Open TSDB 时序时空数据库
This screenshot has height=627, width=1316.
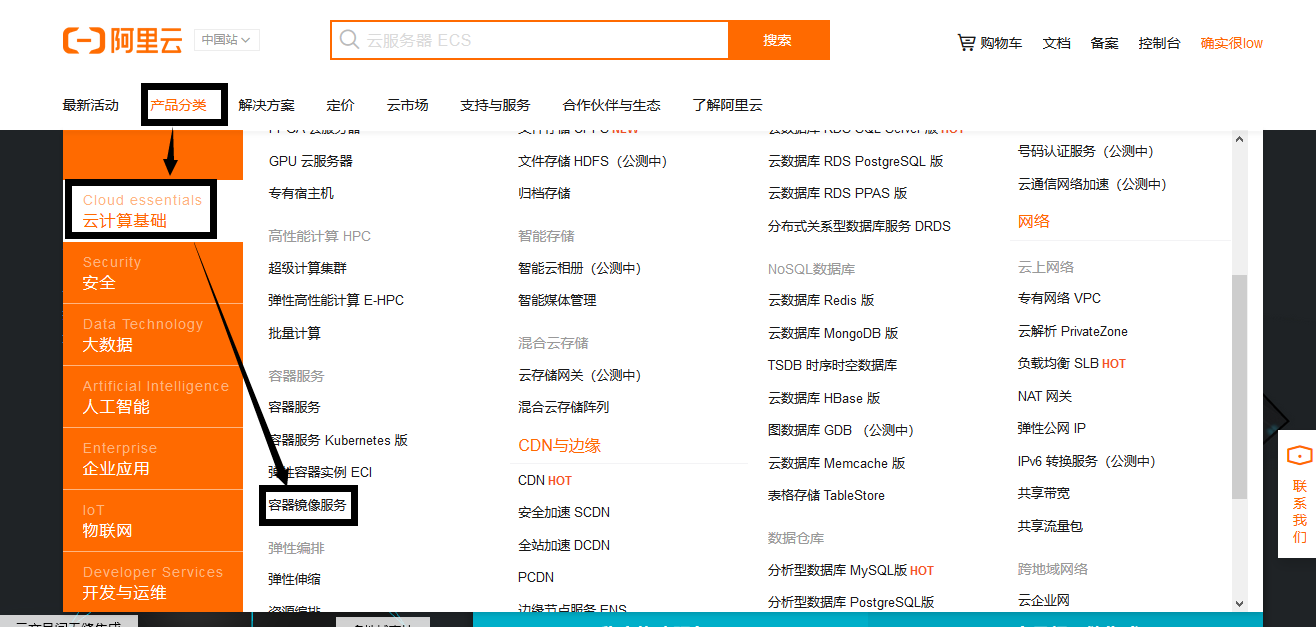[832, 365]
